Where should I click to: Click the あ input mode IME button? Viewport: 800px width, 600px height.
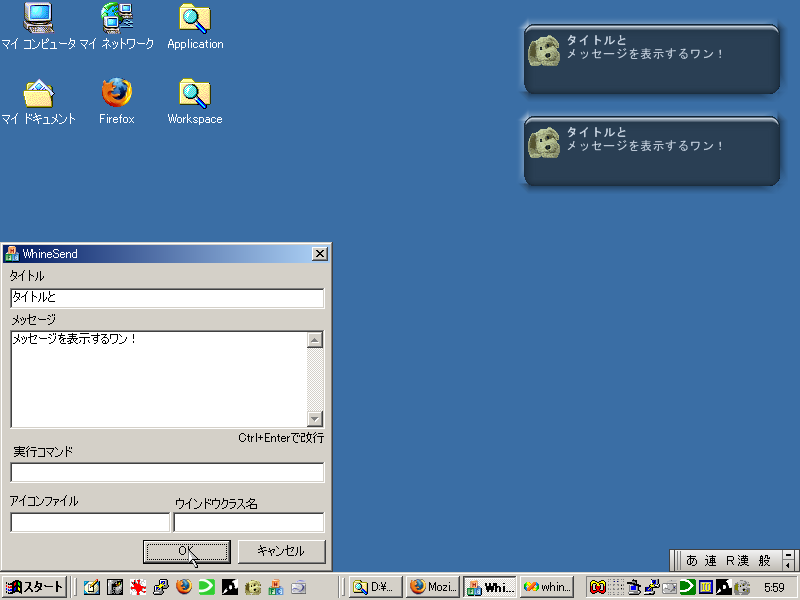(x=692, y=561)
